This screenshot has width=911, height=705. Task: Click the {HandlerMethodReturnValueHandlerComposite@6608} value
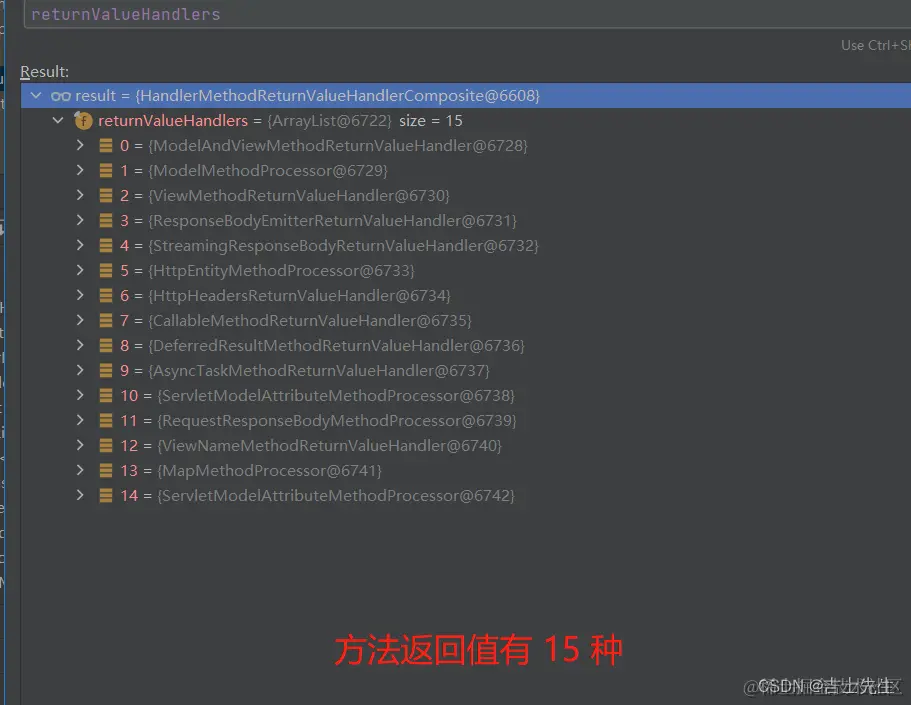click(x=338, y=95)
